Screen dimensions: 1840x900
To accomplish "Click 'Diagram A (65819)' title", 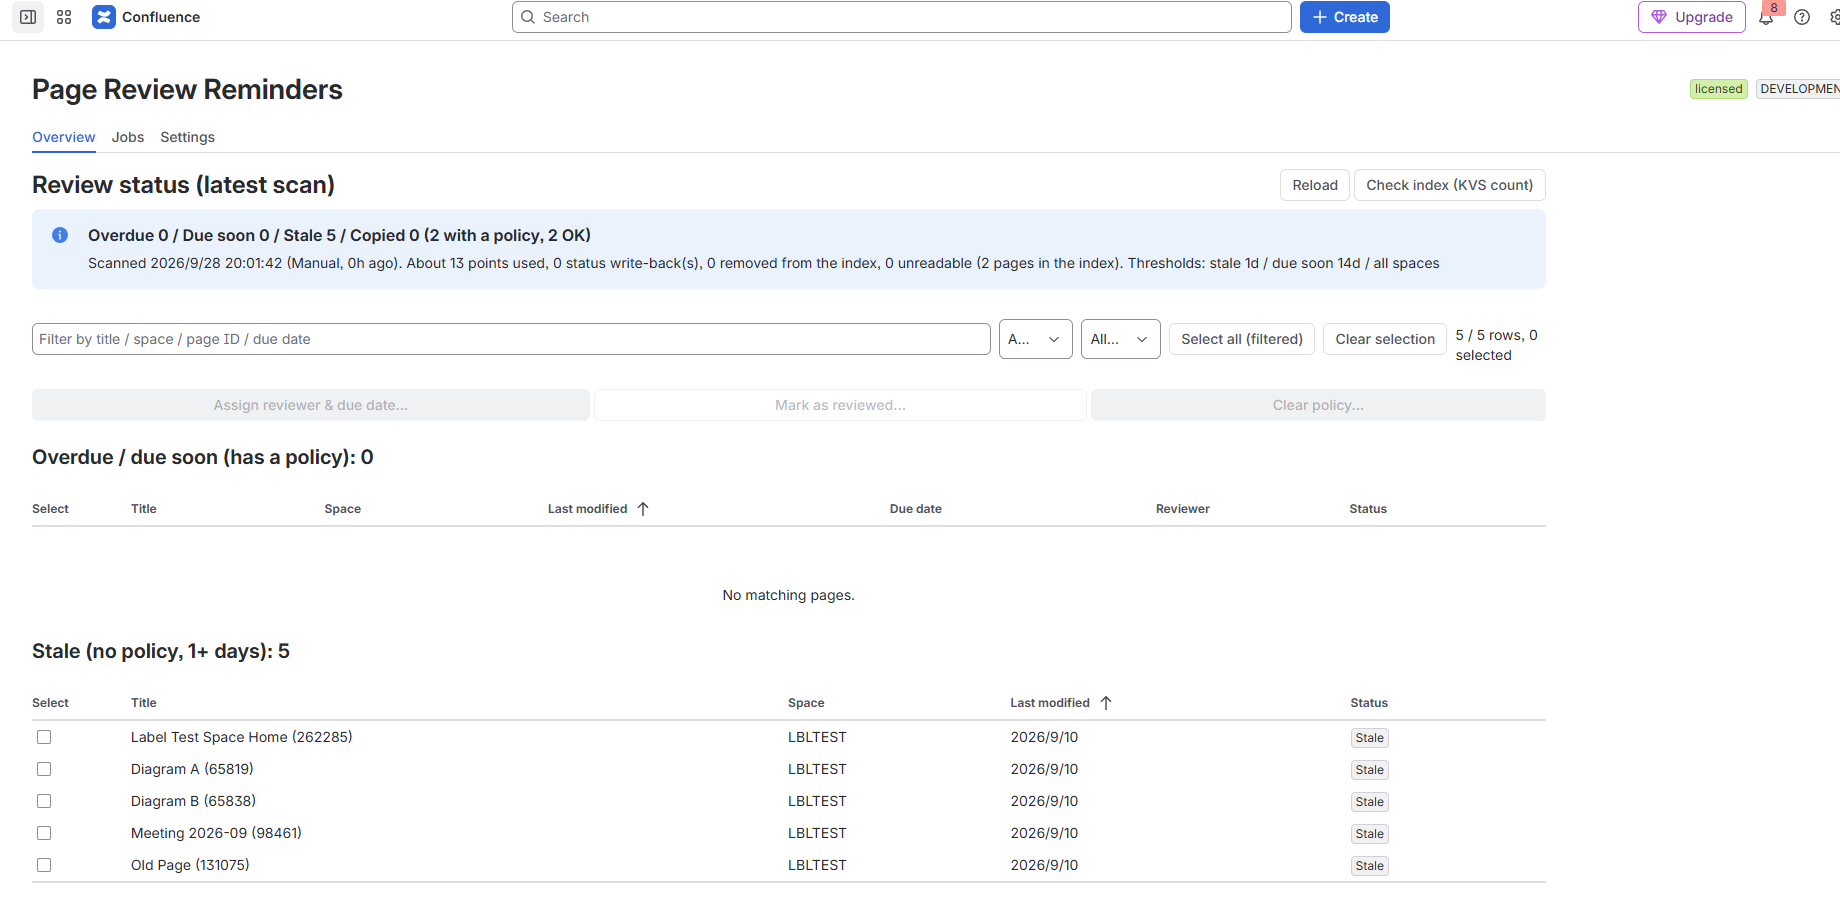I will click(x=192, y=769).
